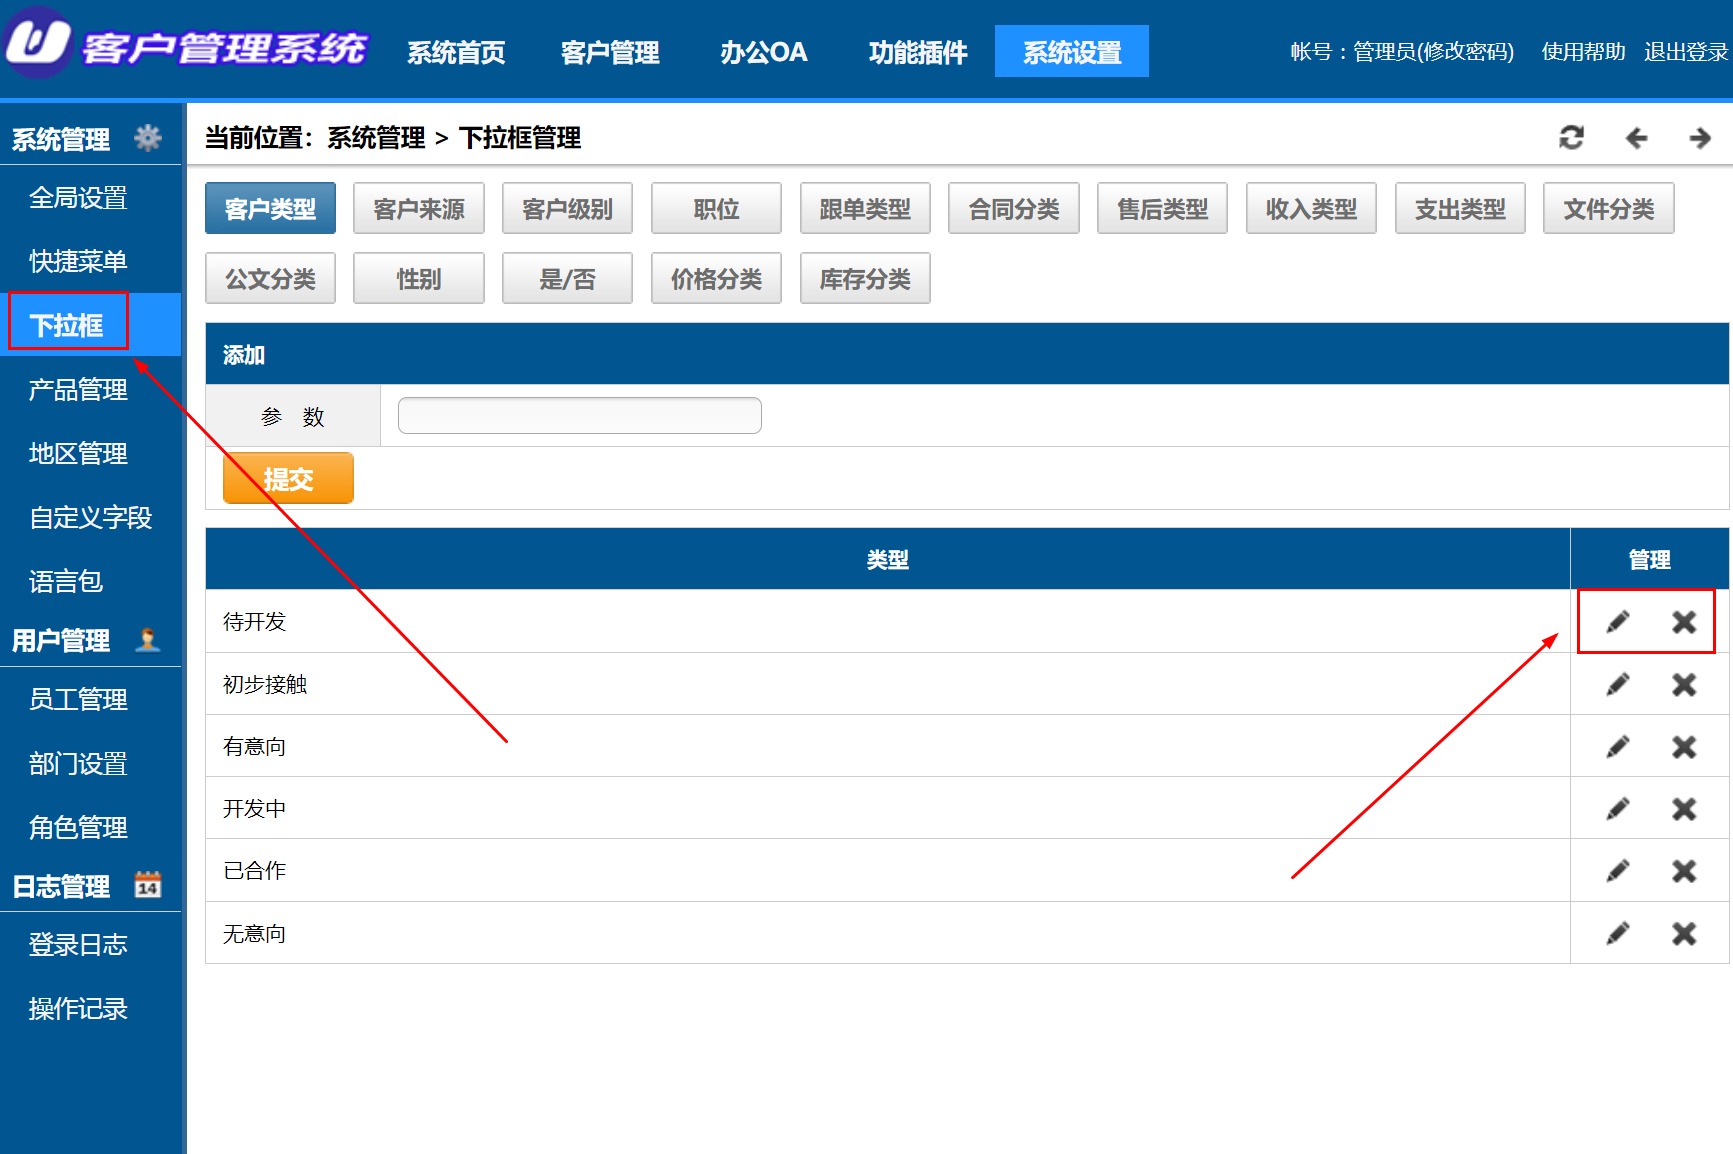Edit the 待开发 row with pencil icon

[x=1617, y=622]
